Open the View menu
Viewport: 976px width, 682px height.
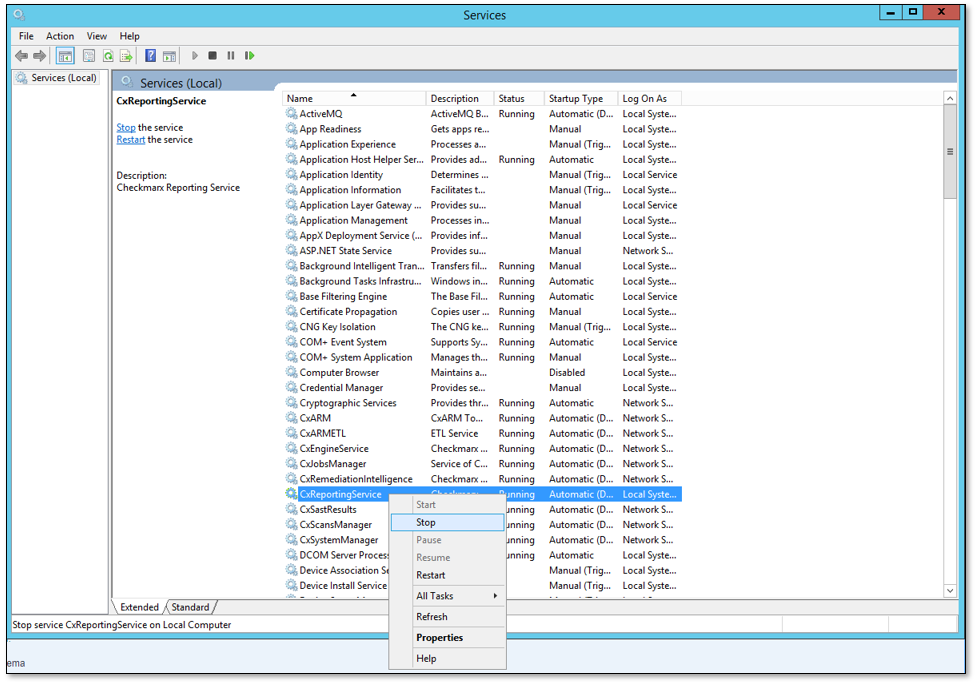click(96, 36)
